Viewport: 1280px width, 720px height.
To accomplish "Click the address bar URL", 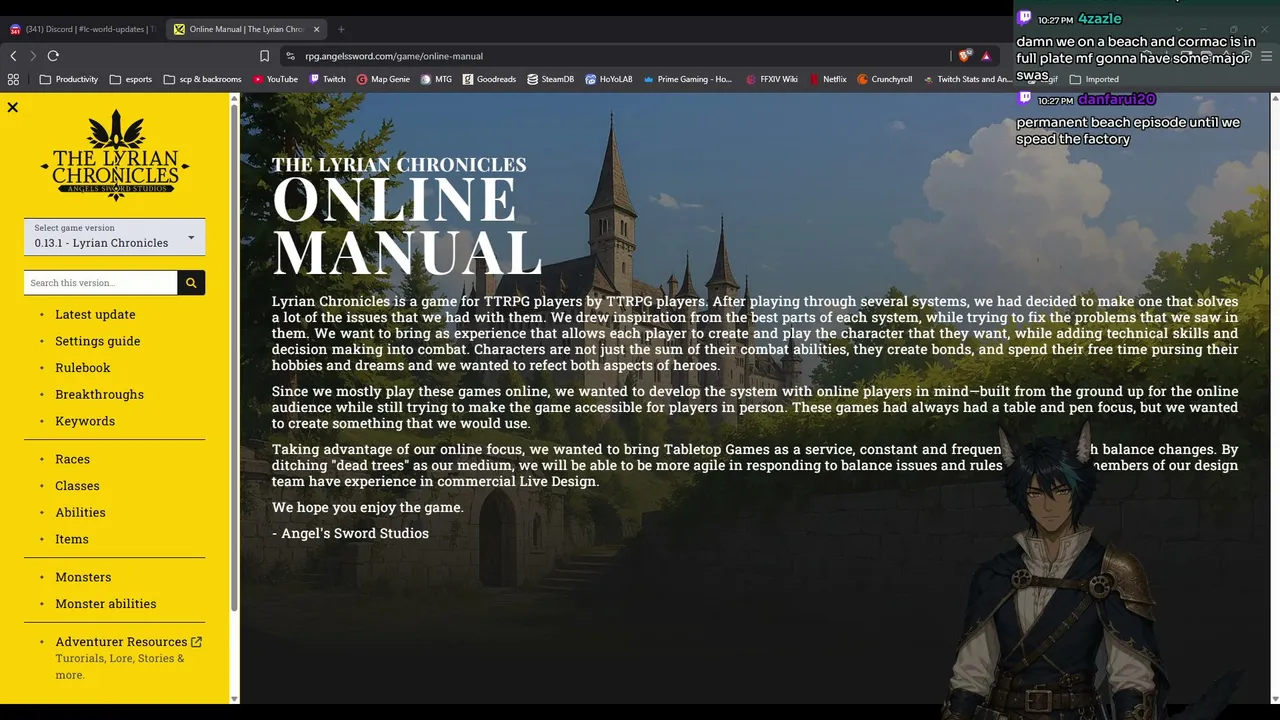I will pyautogui.click(x=394, y=56).
